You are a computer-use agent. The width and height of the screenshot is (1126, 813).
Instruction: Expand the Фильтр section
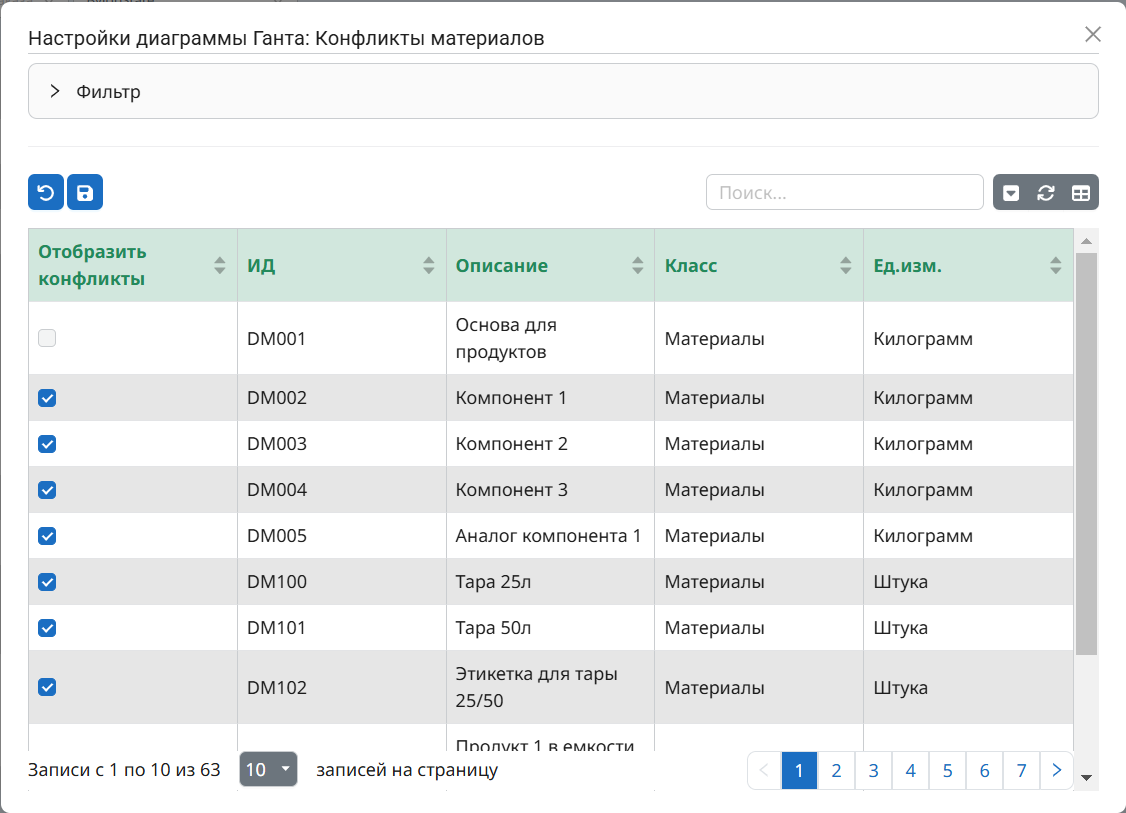coord(55,92)
